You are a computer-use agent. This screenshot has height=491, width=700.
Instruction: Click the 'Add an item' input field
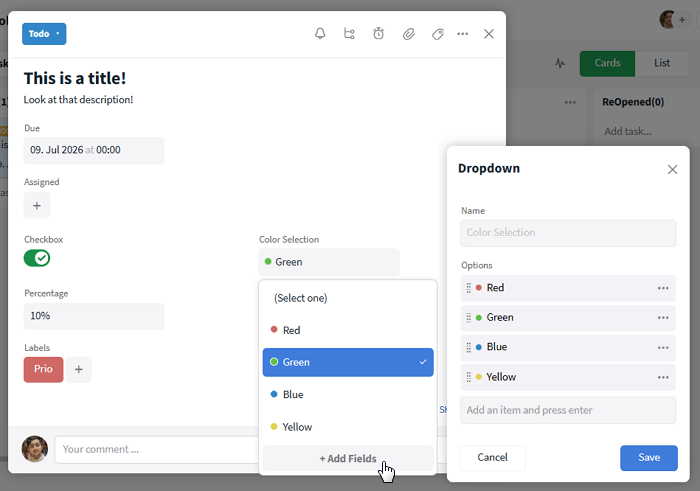[570, 410]
